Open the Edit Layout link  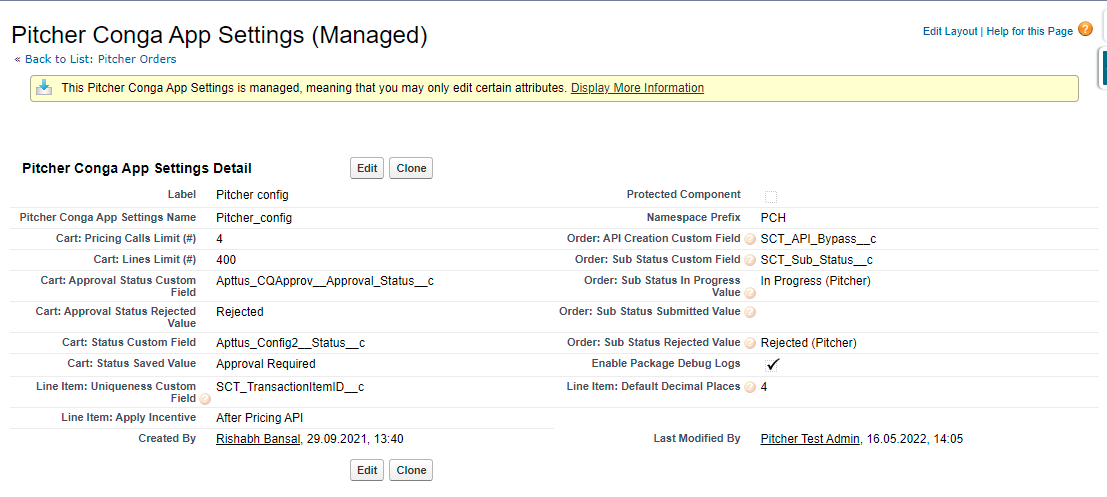[x=949, y=32]
